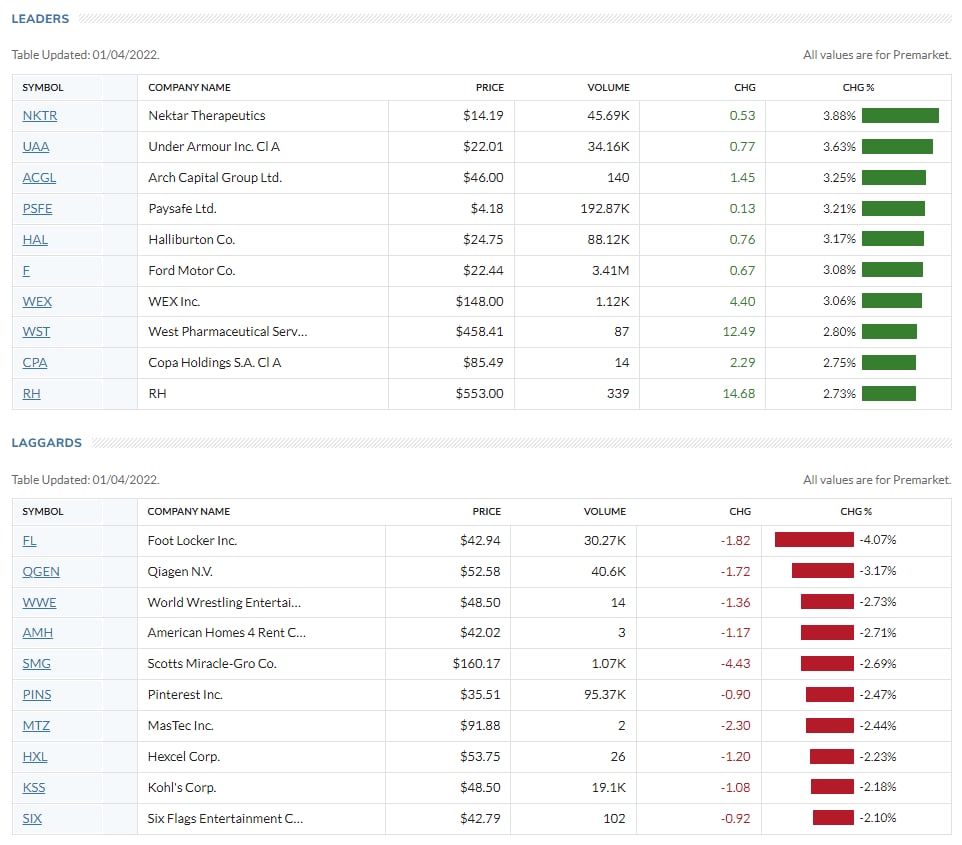This screenshot has width=962, height=845.
Task: Open the FL symbol in Laggards
Action: point(29,541)
